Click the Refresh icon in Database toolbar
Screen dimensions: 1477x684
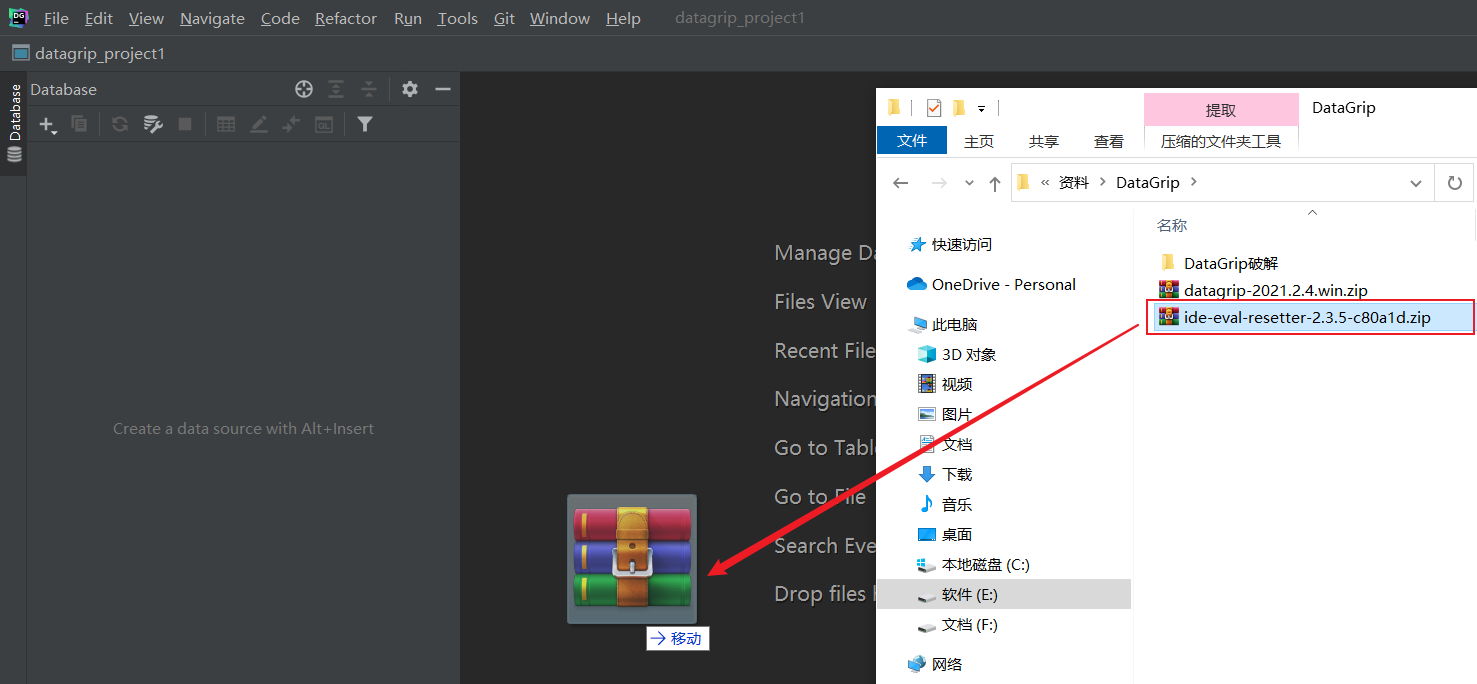[x=120, y=124]
